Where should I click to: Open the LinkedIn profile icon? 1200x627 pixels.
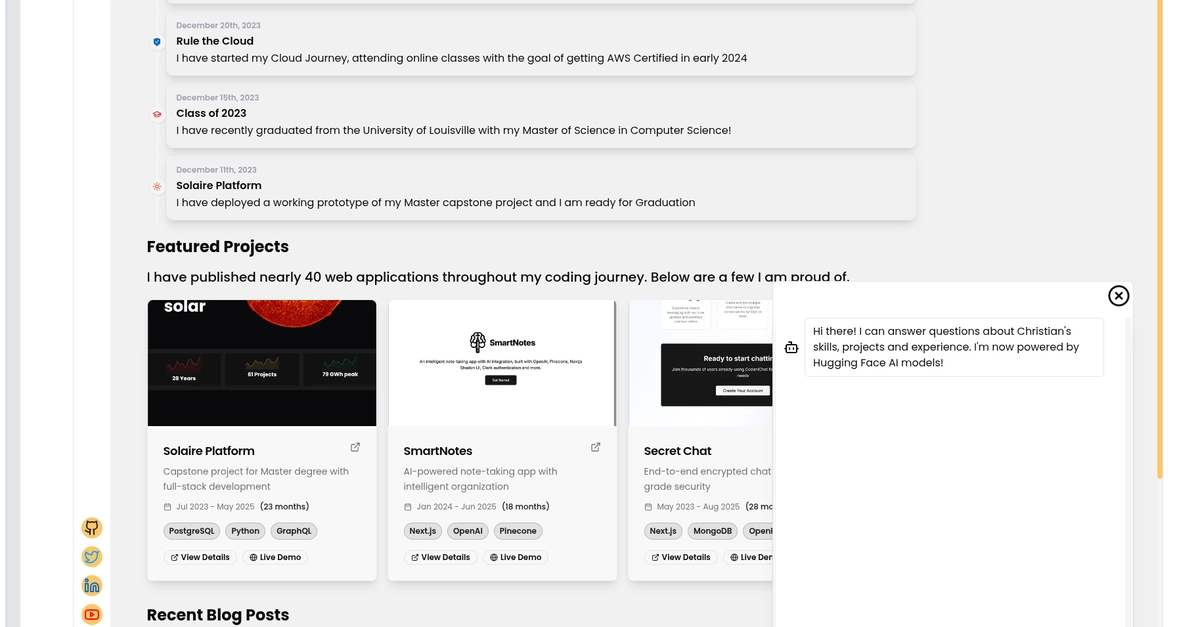click(x=92, y=586)
